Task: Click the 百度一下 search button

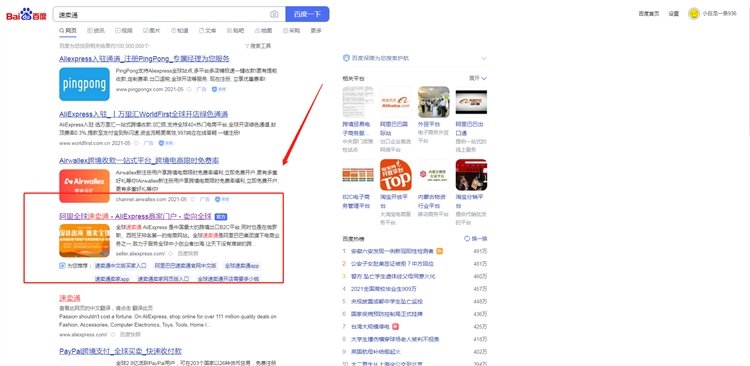Action: pos(307,14)
